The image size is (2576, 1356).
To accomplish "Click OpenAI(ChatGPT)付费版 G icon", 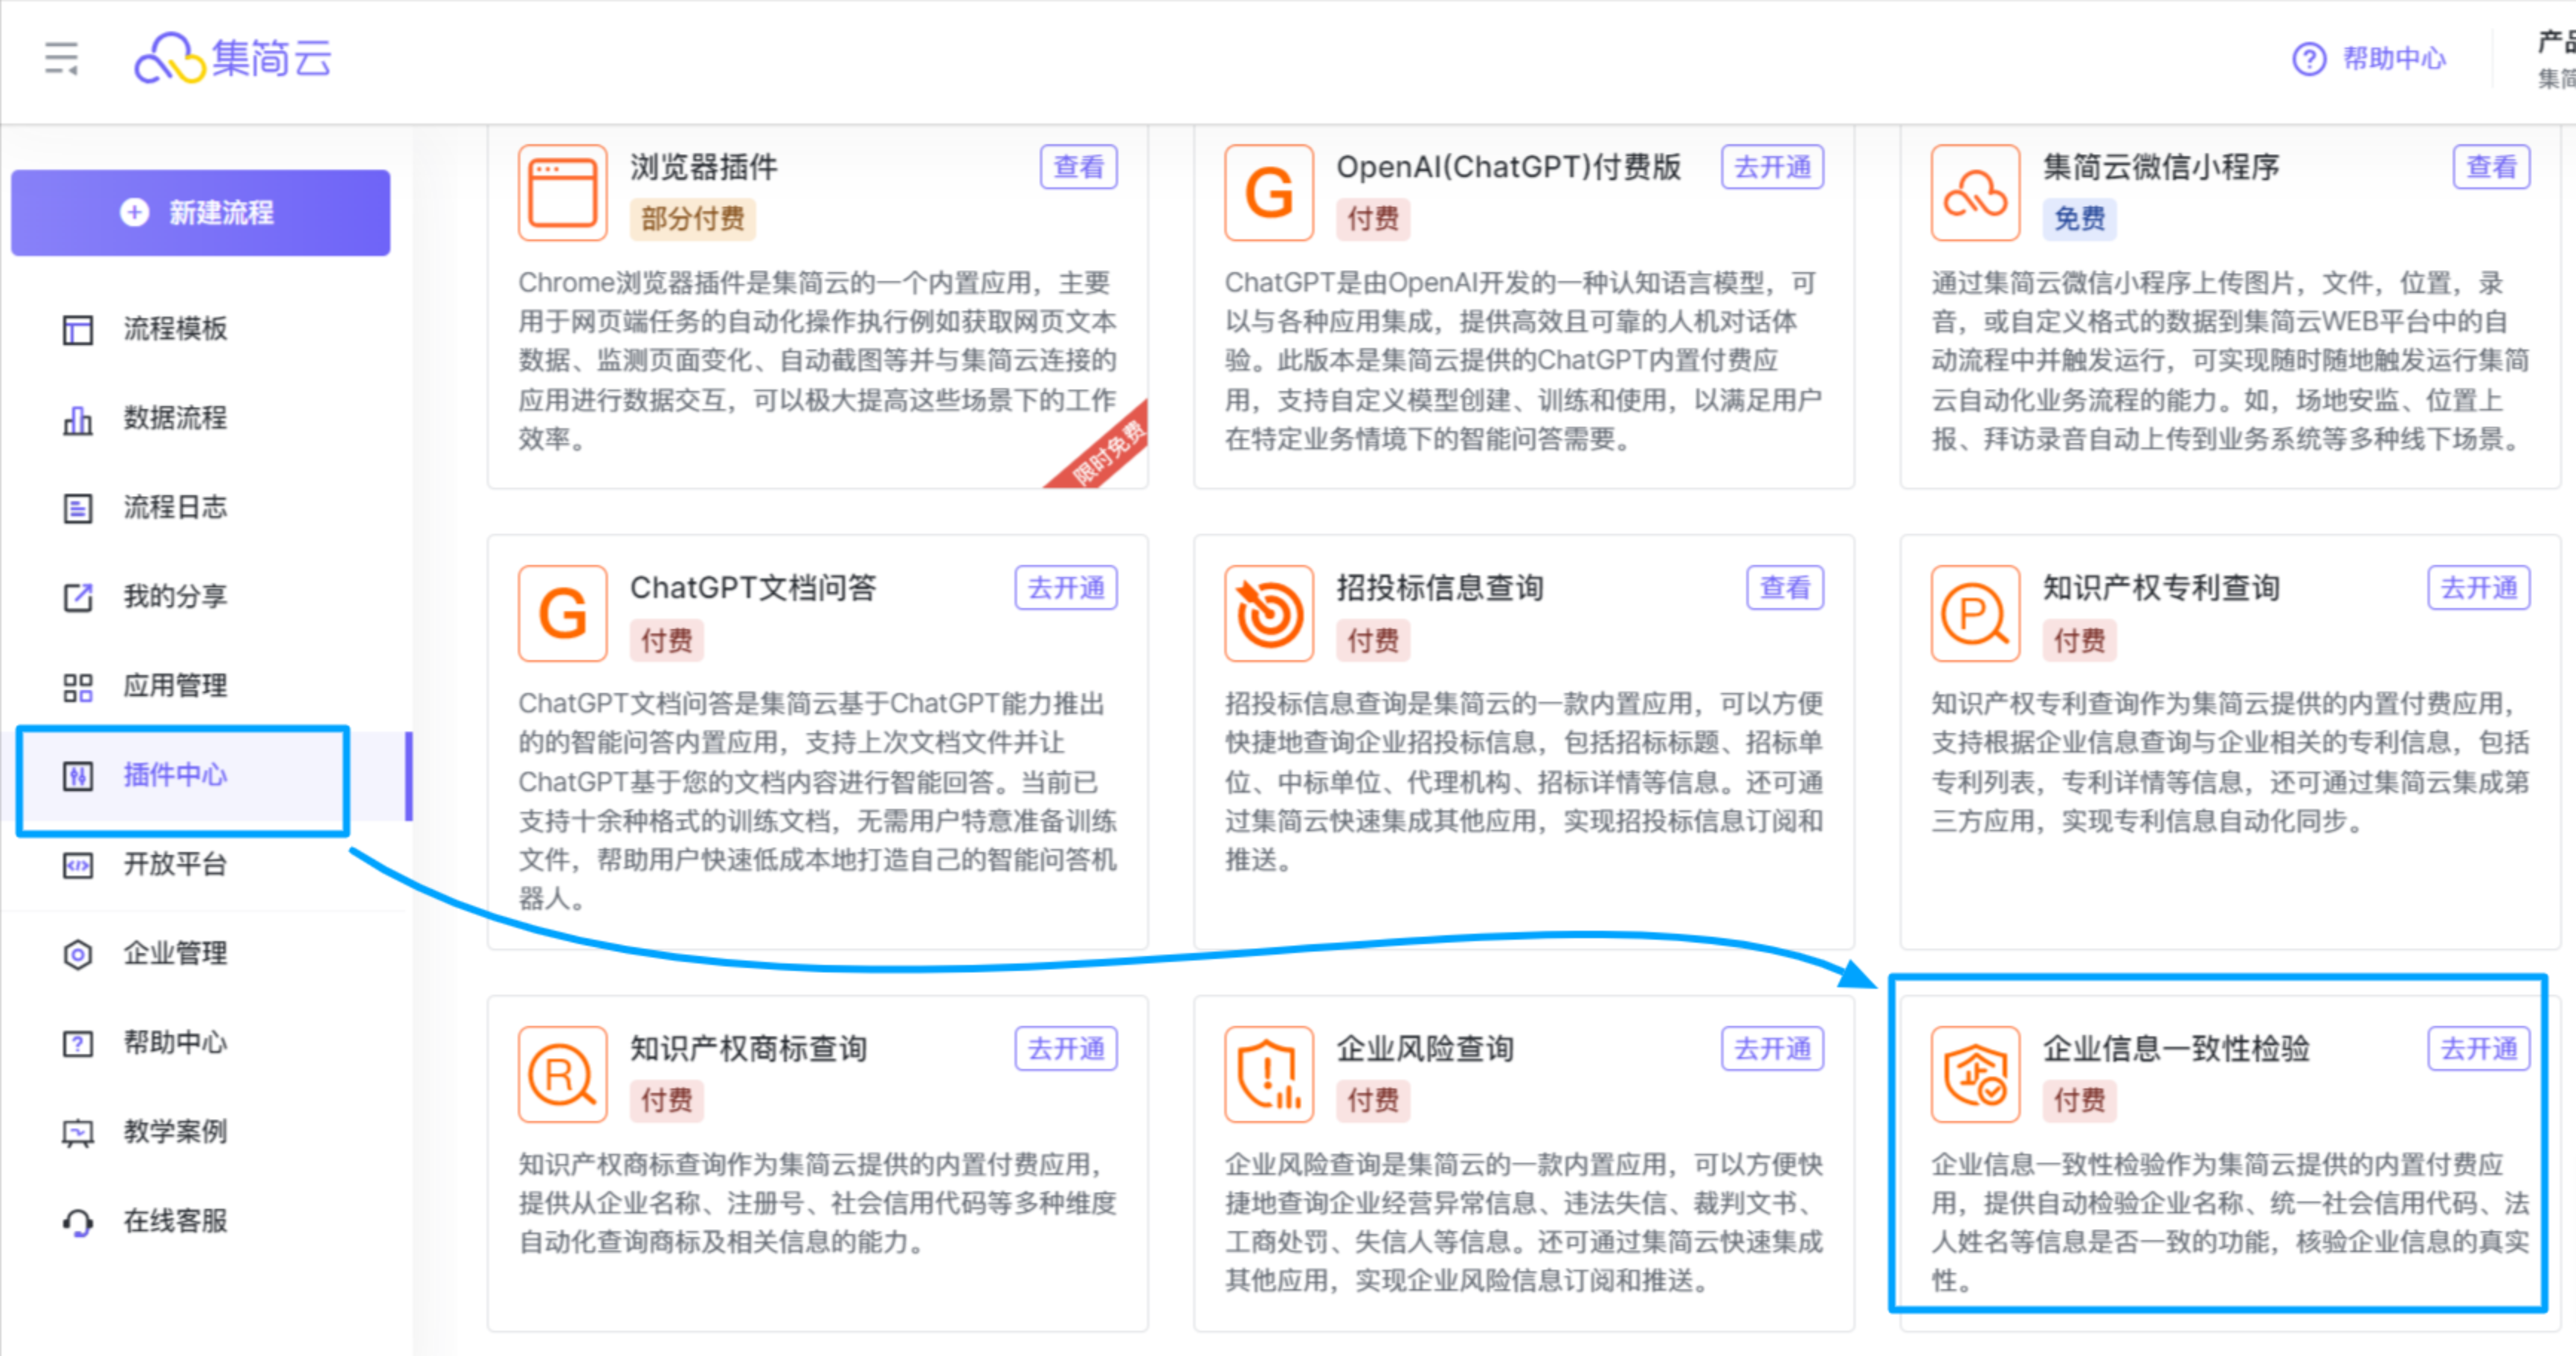I will (1269, 193).
